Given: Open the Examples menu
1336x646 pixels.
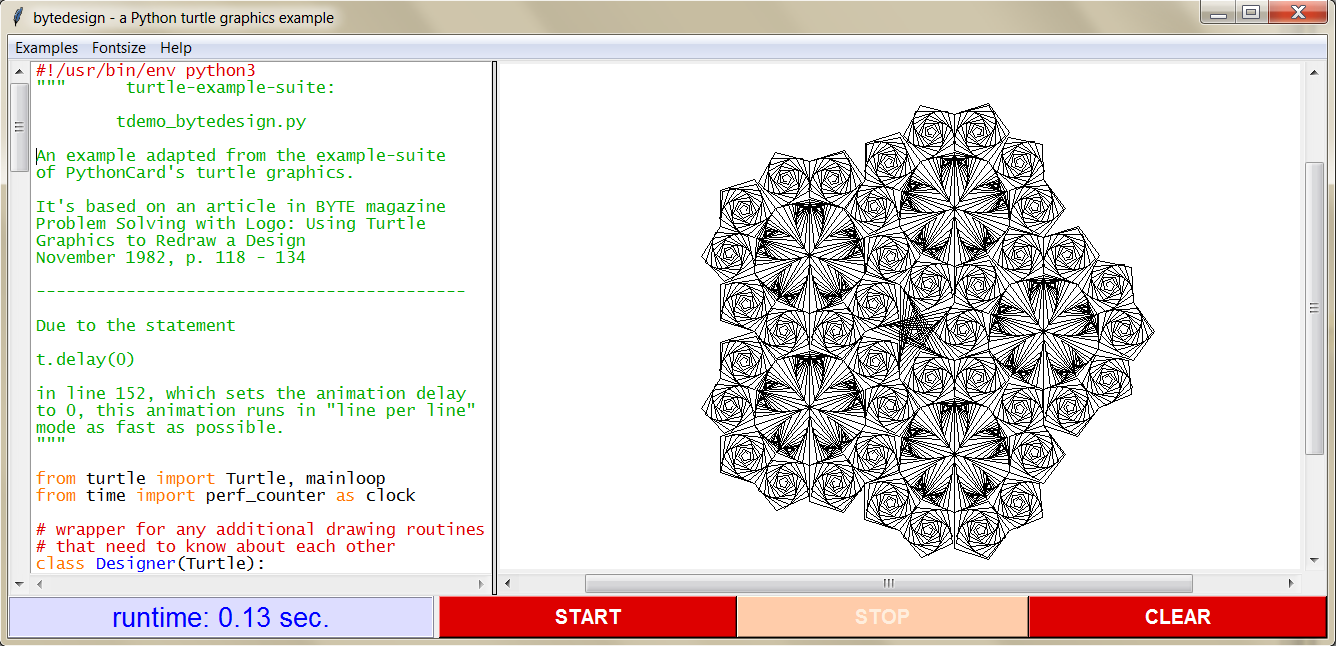Looking at the screenshot, I should (46, 48).
